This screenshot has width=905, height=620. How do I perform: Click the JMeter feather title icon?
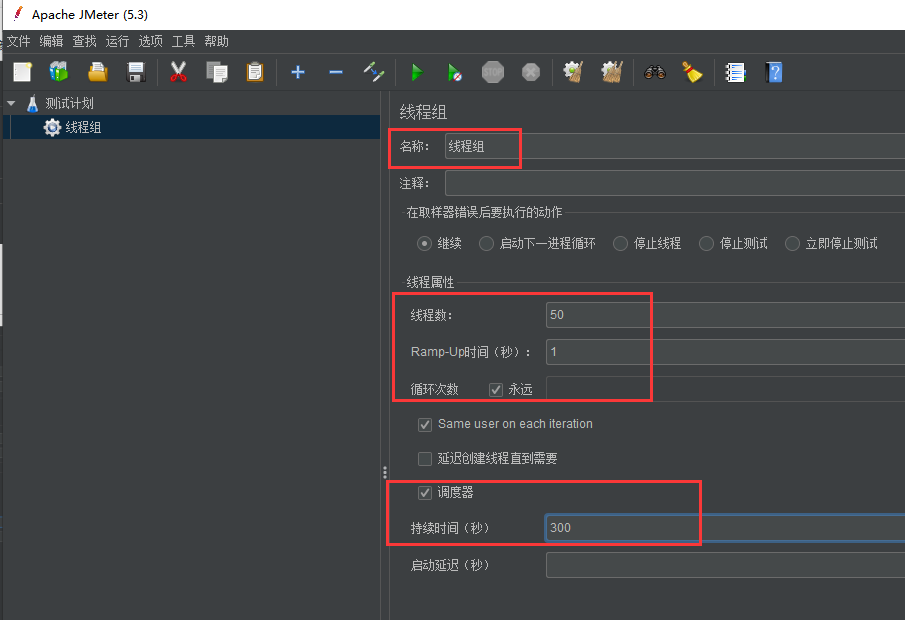(18, 14)
